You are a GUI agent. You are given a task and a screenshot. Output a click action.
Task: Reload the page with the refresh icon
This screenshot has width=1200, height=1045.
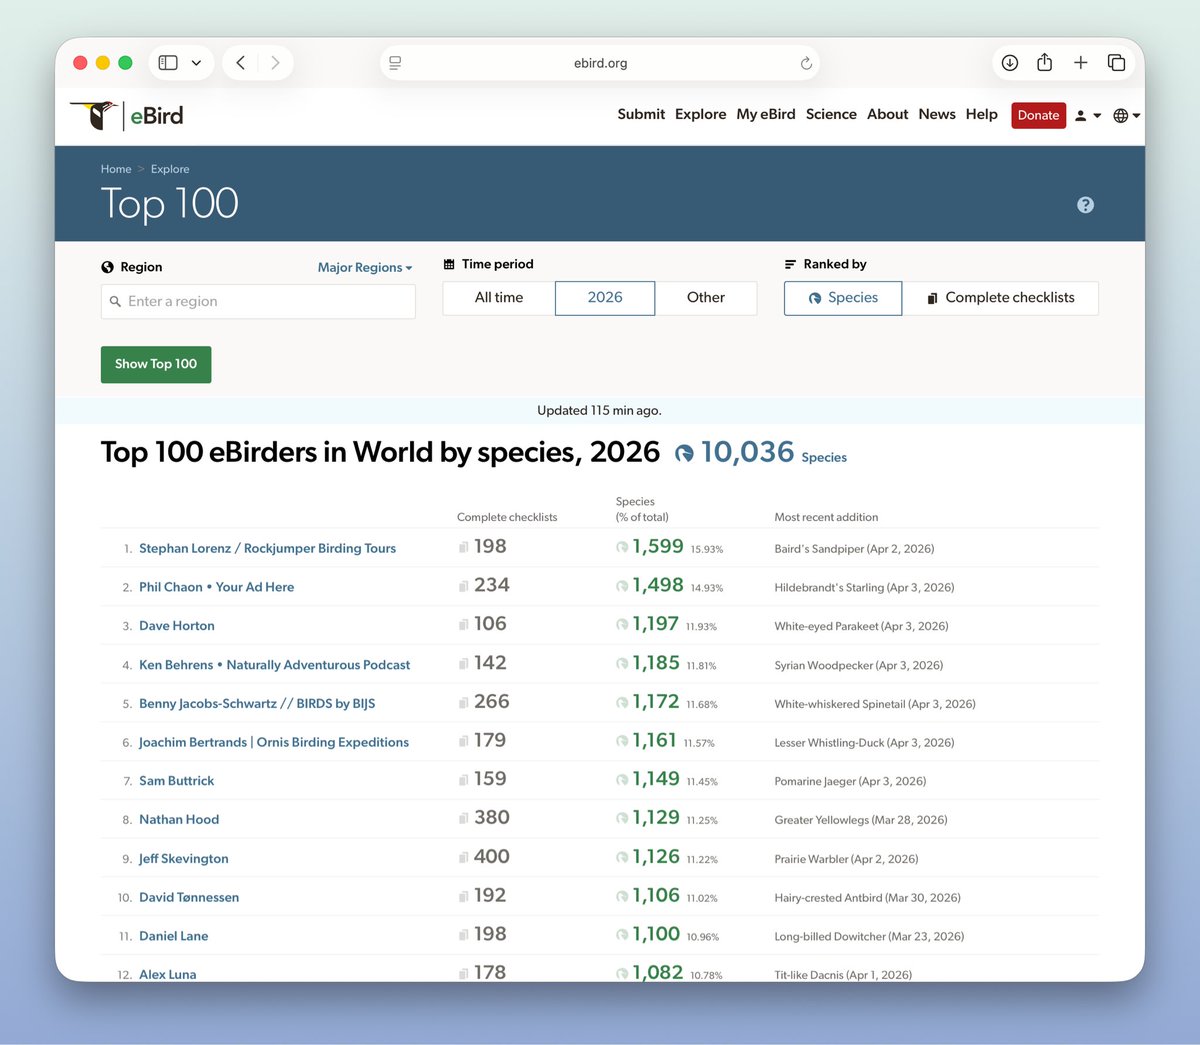(x=806, y=63)
